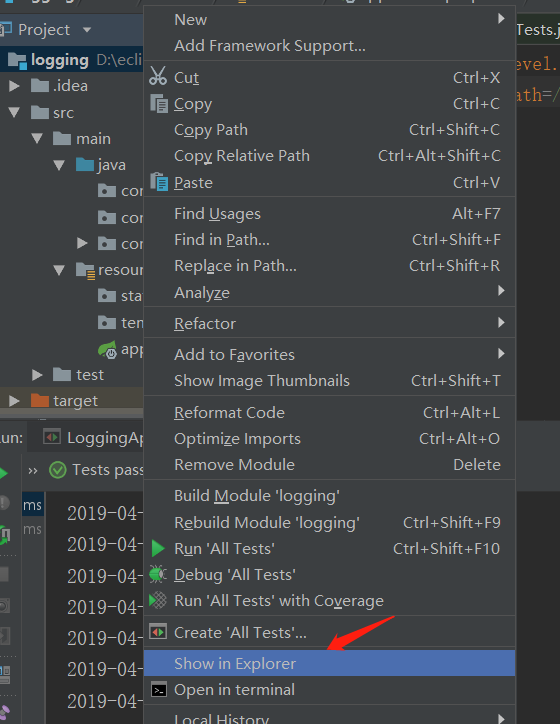Image resolution: width=560 pixels, height=724 pixels.
Task: Choose Find in Path
Action: click(330, 239)
